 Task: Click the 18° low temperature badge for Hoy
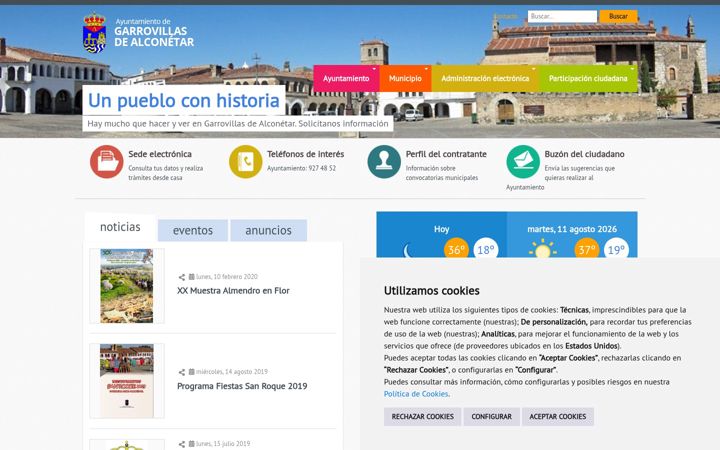[486, 249]
